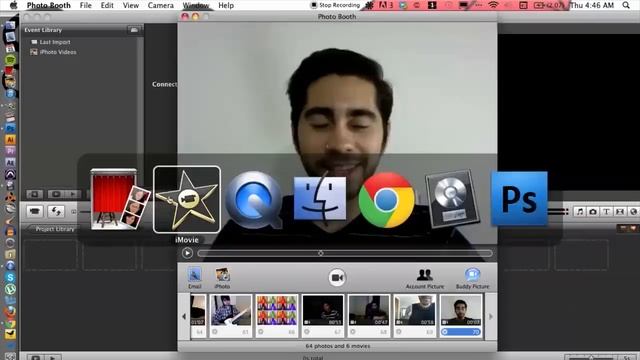This screenshot has width=640, height=360.
Task: Open the Photo Booth menu
Action: [x=49, y=5]
